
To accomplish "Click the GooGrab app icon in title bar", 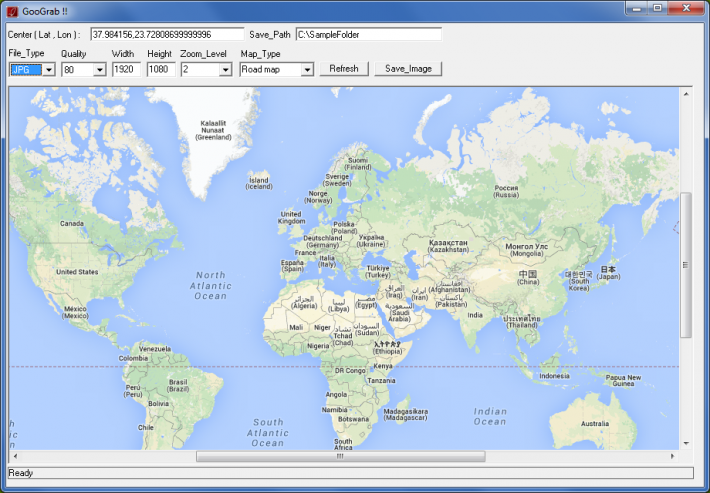I will pyautogui.click(x=12, y=11).
